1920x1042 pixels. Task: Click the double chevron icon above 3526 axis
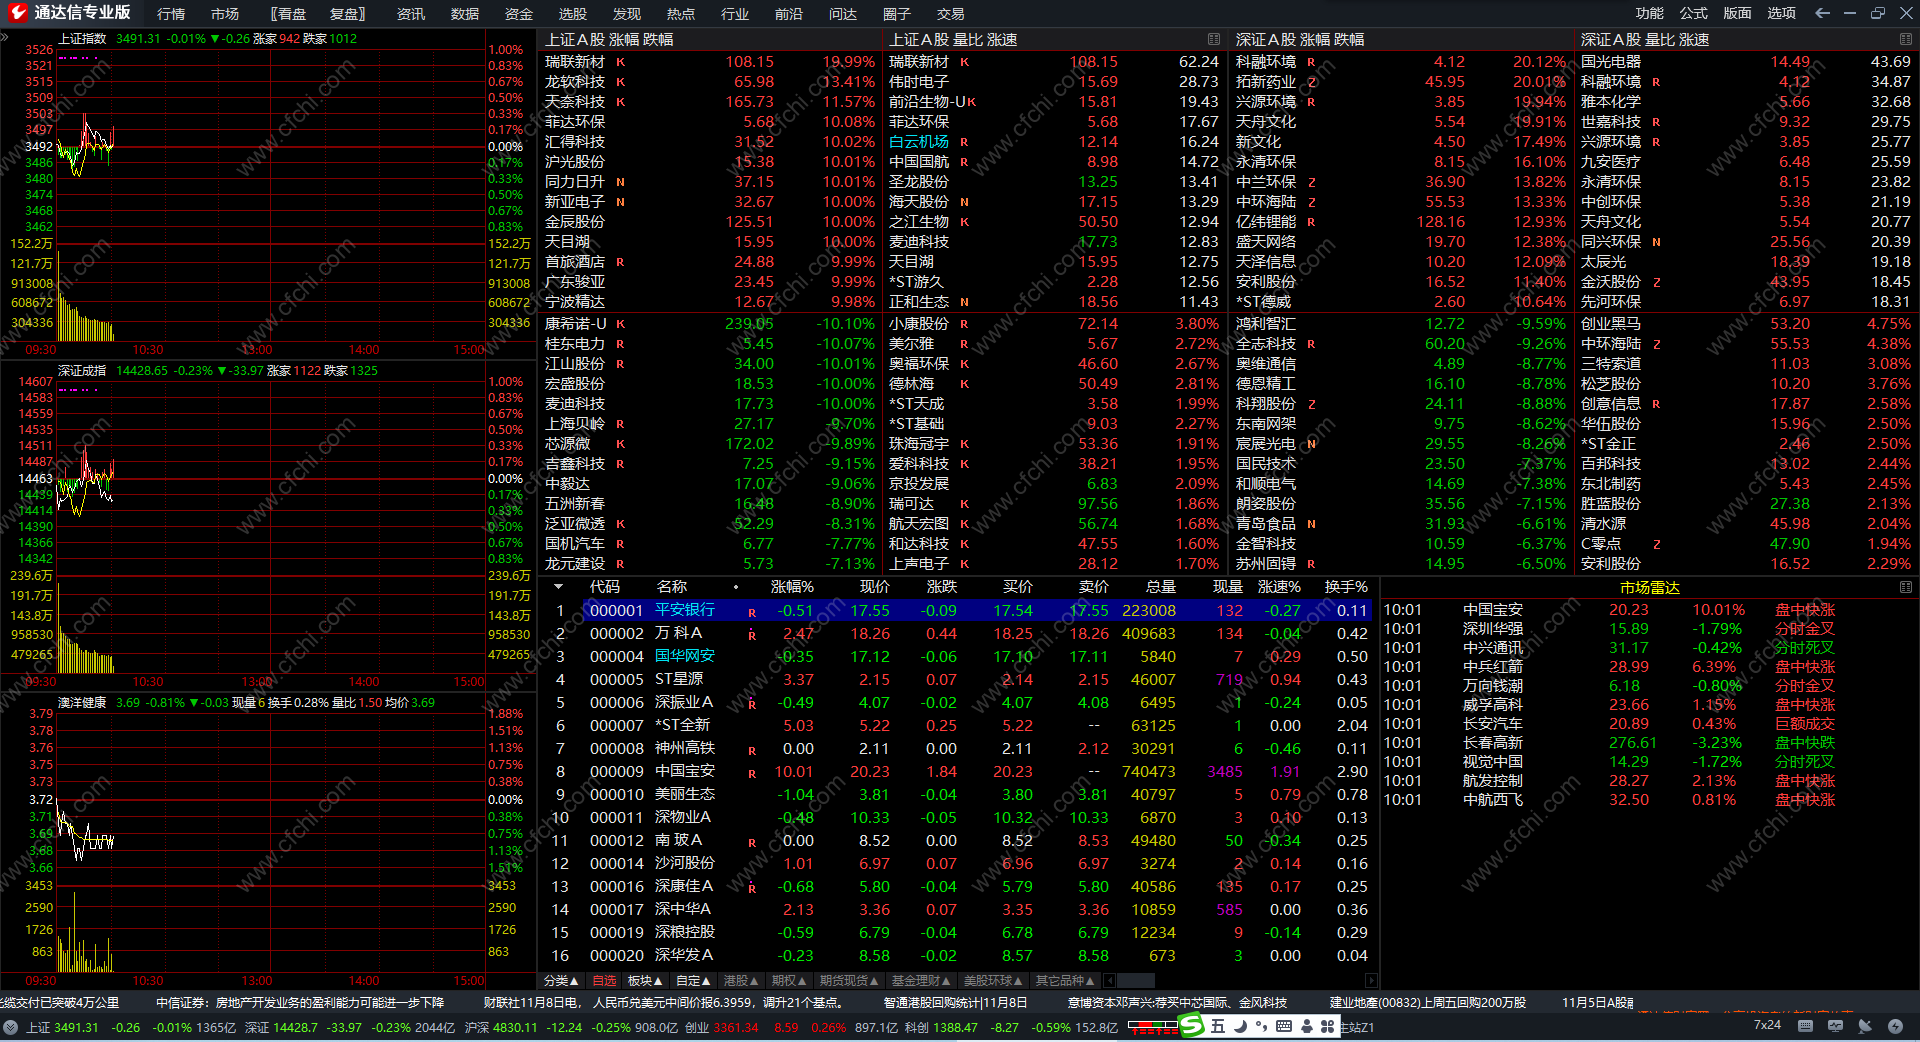4,37
